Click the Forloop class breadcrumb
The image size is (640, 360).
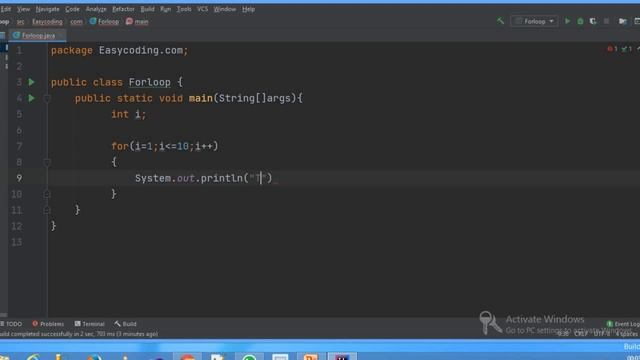coord(104,21)
